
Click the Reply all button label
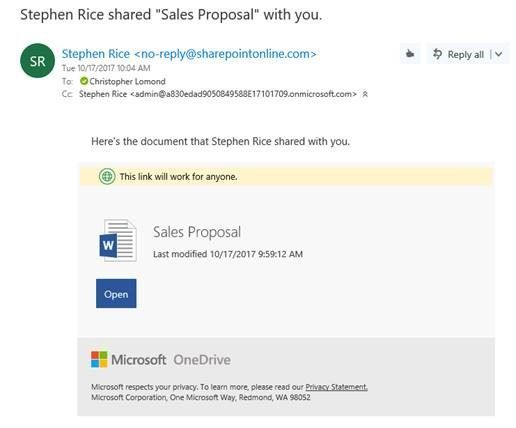pyautogui.click(x=466, y=54)
